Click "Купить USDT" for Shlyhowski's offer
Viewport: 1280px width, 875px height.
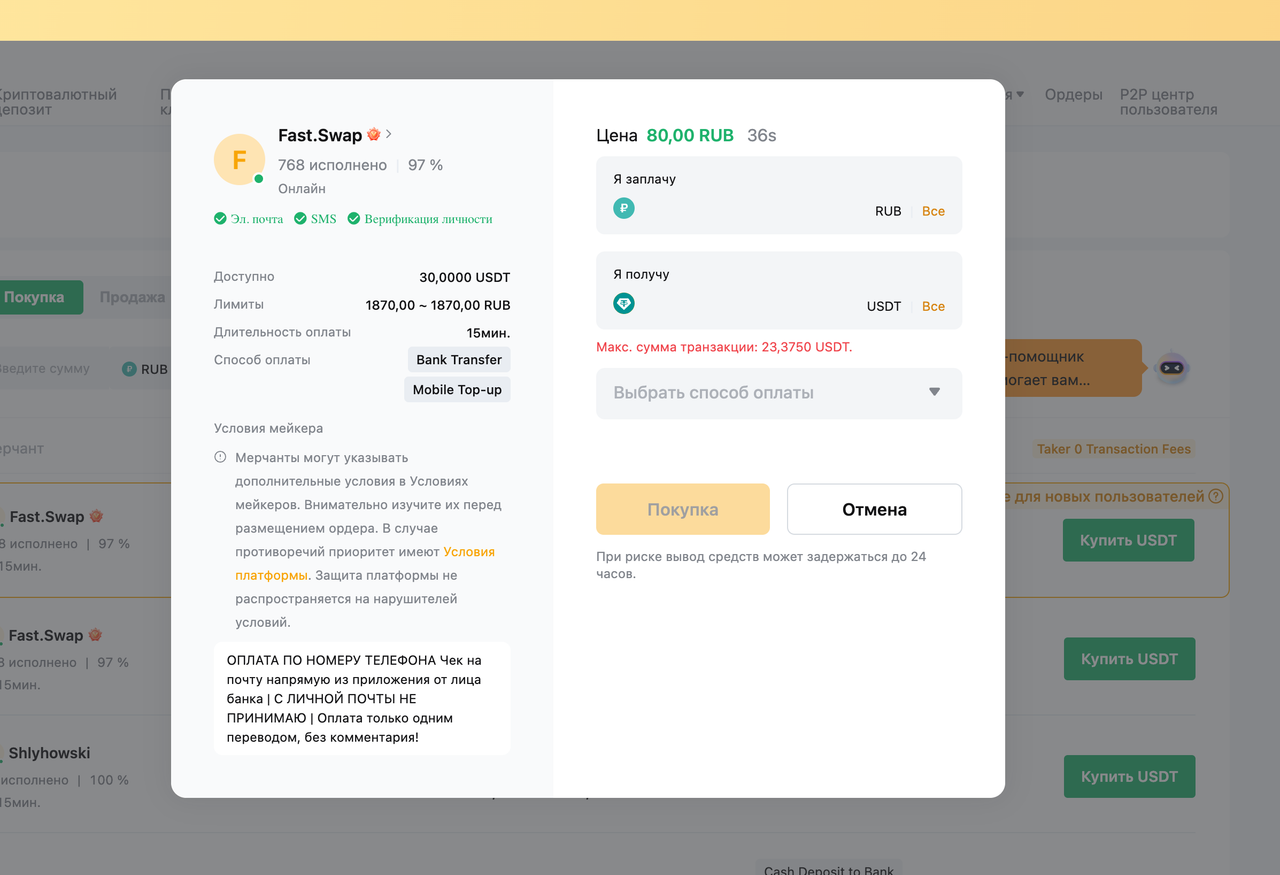coord(1129,776)
